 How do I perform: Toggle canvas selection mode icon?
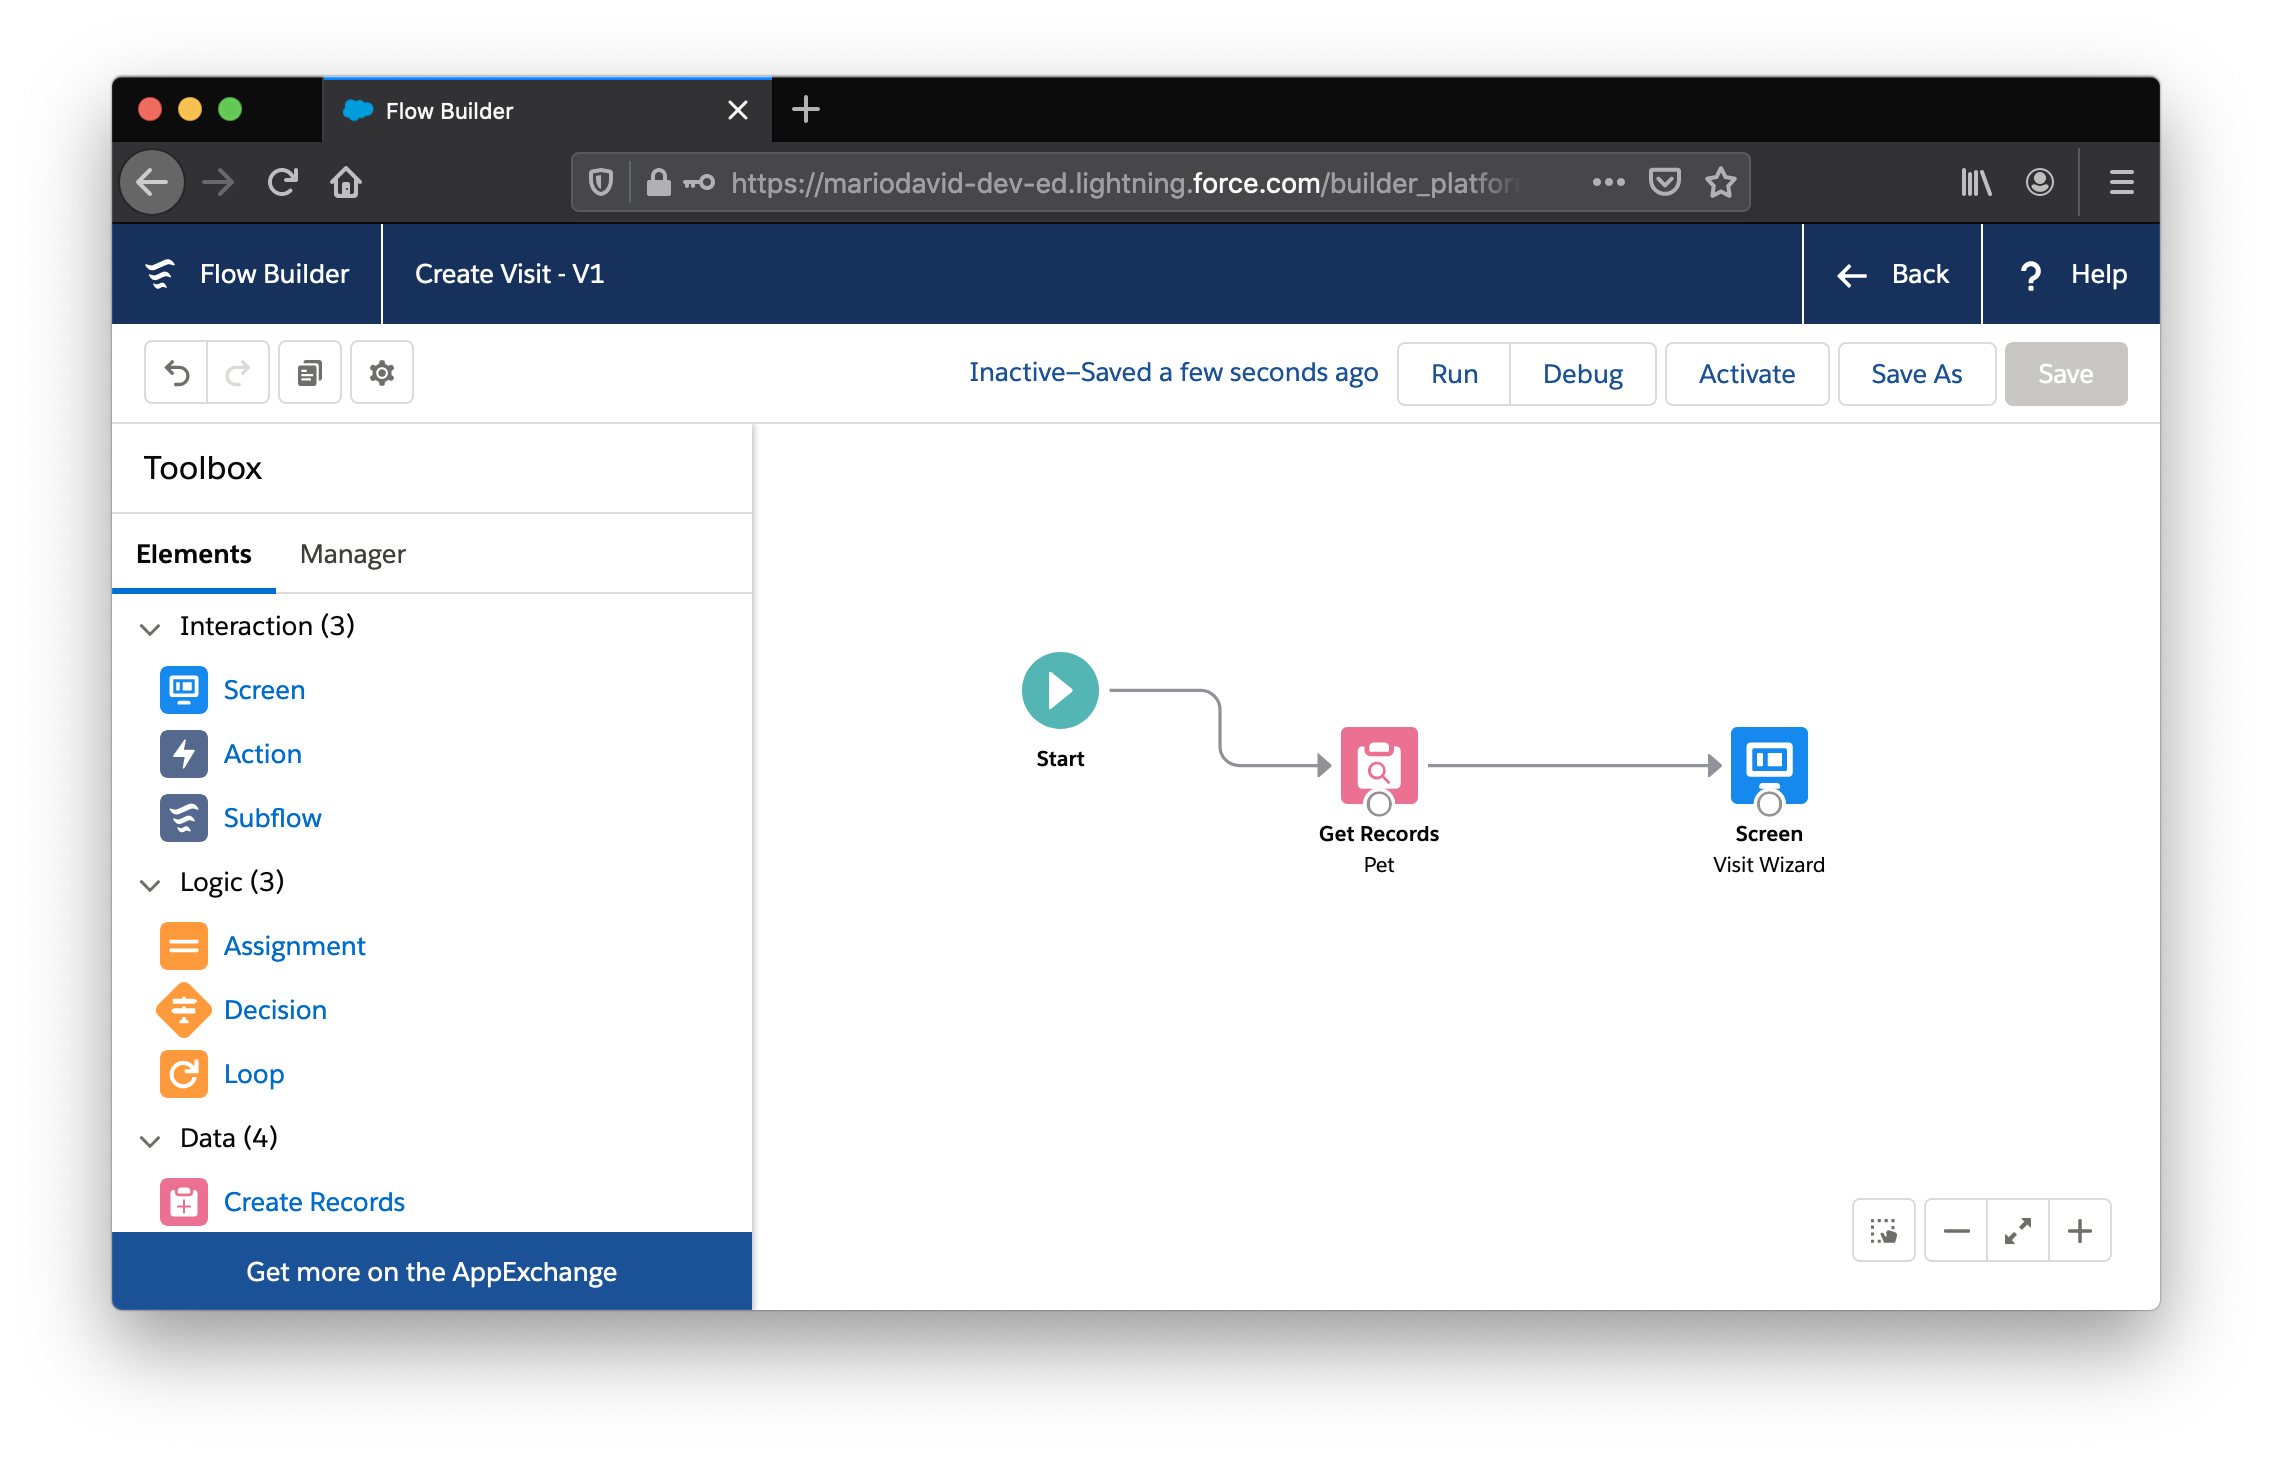1883,1230
